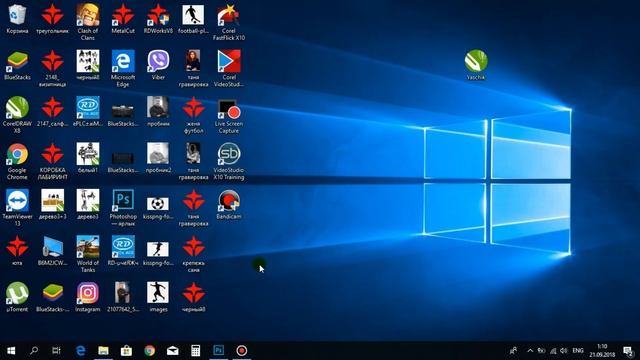Launch Clash of Clans desktop shortcut
Screen dimensions: 640x360
coord(88,22)
